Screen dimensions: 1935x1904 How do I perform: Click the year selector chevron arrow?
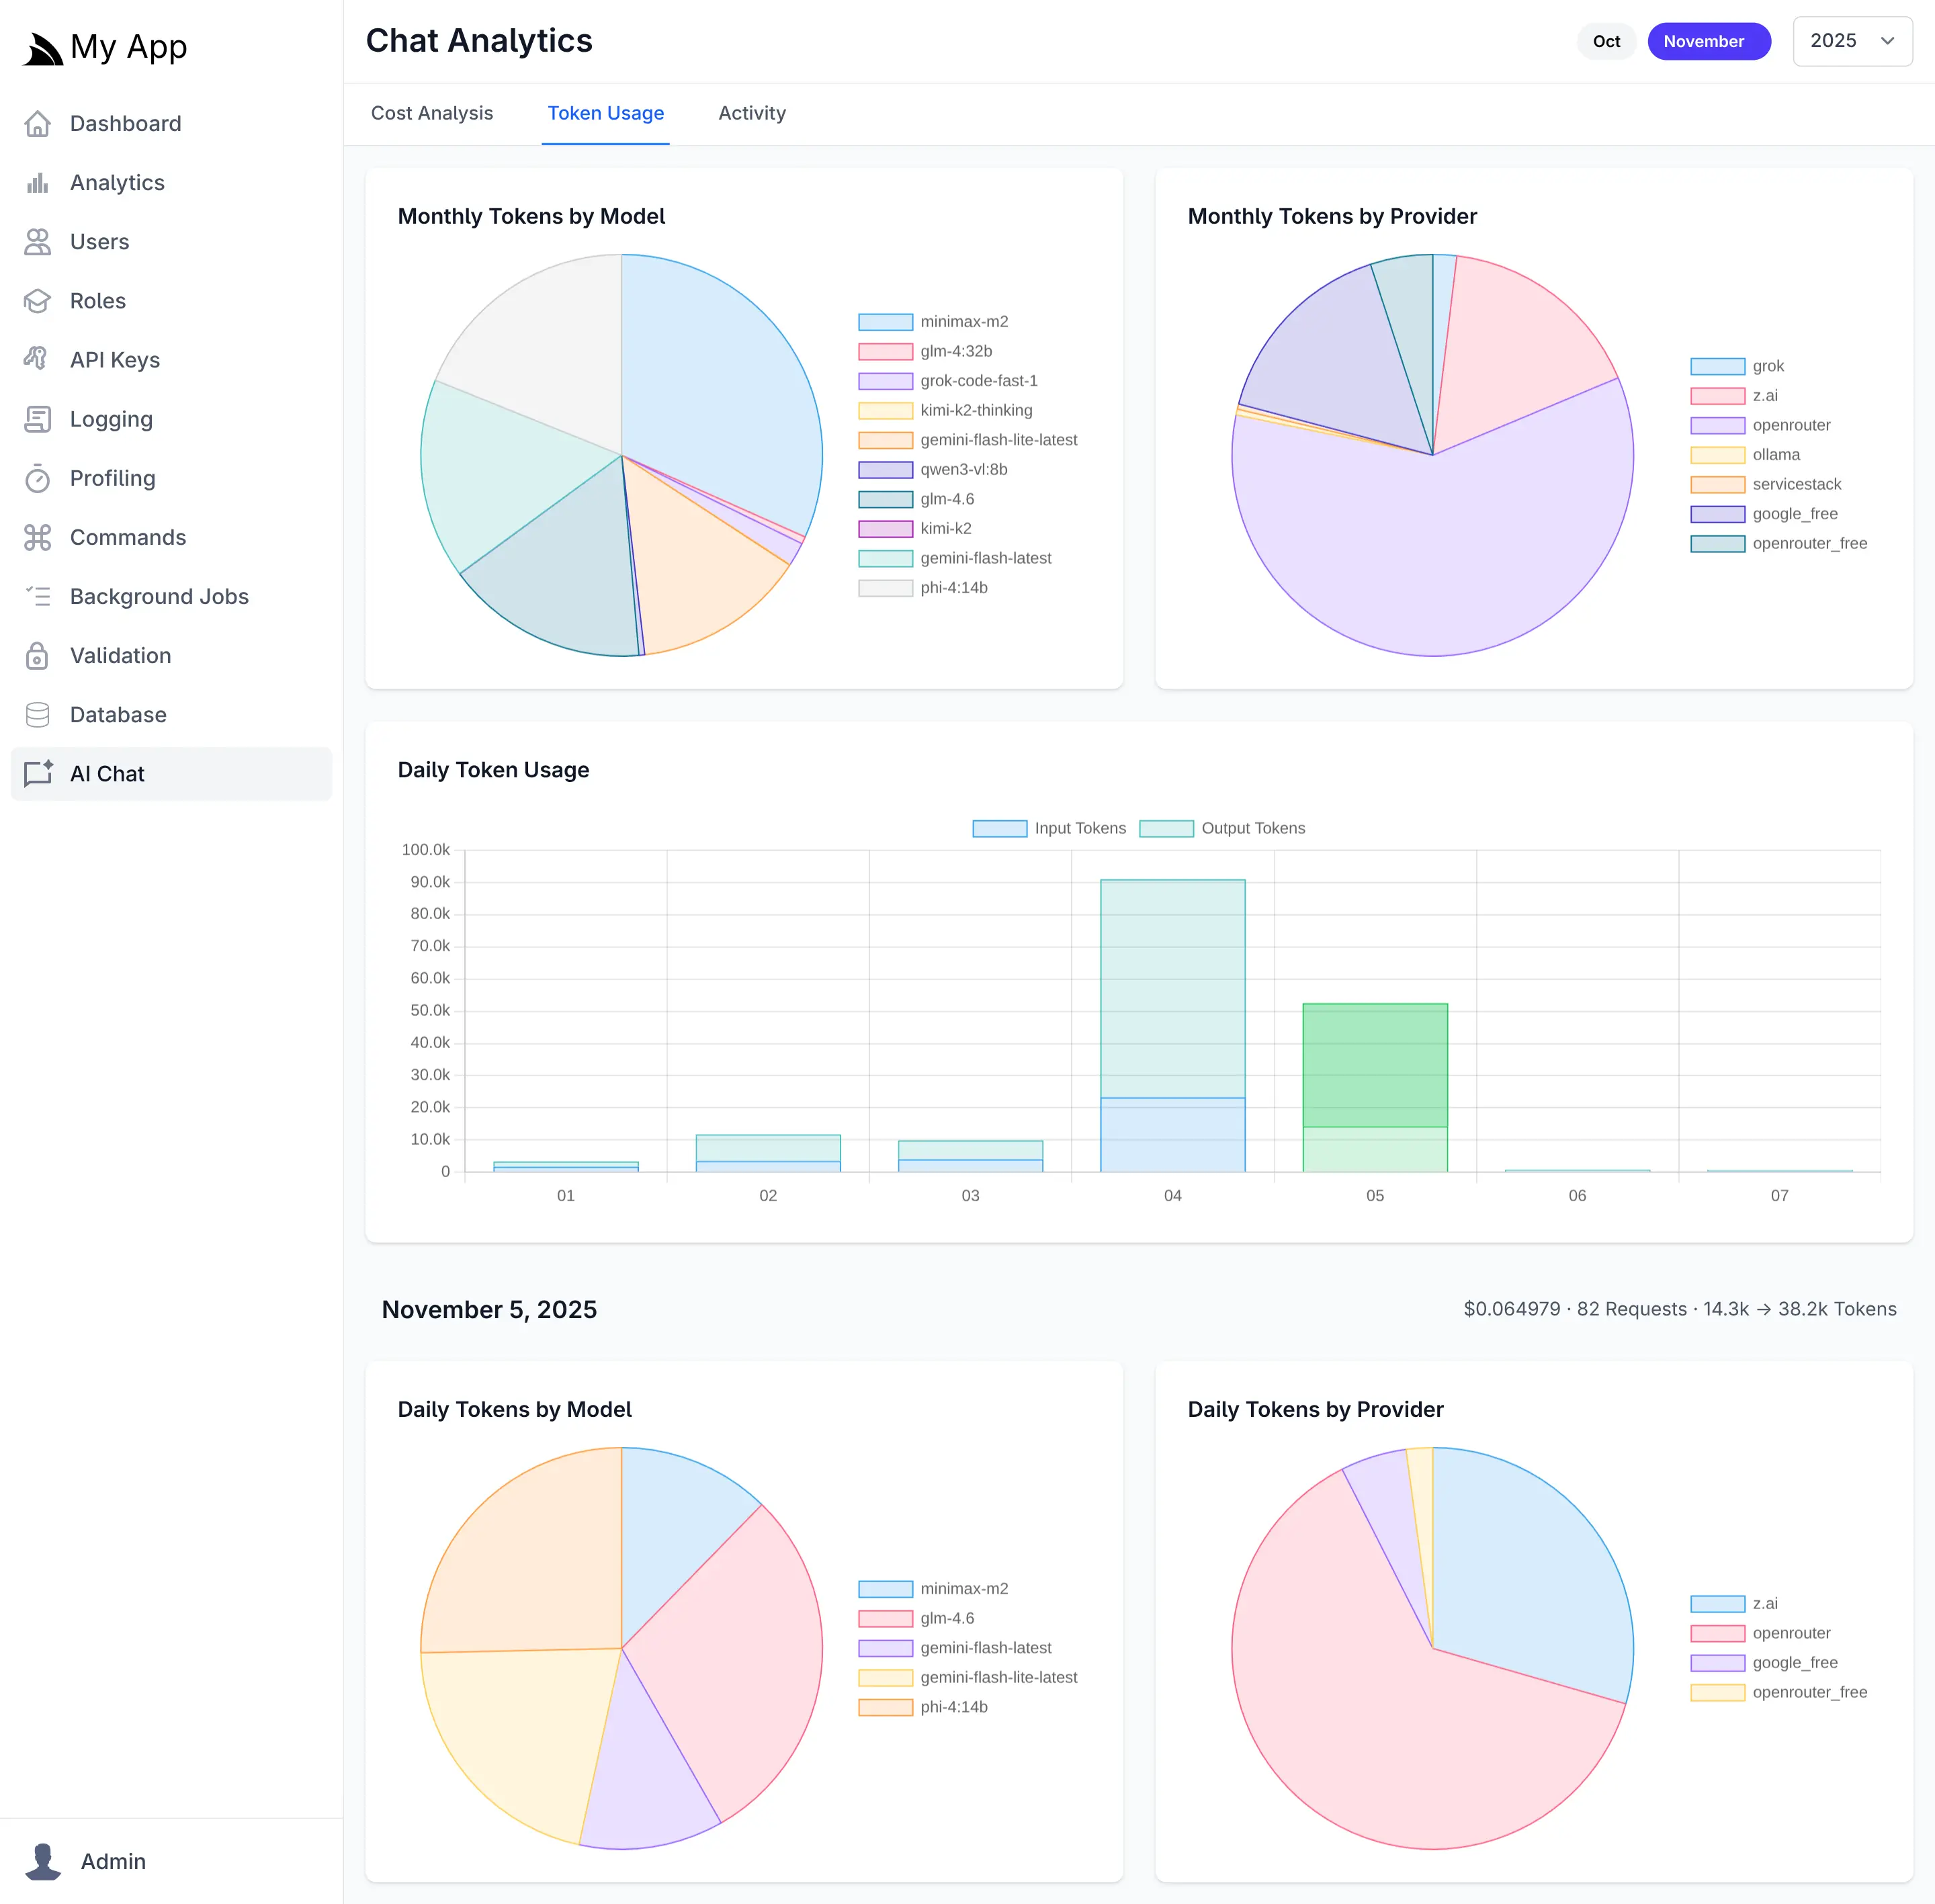1887,41
